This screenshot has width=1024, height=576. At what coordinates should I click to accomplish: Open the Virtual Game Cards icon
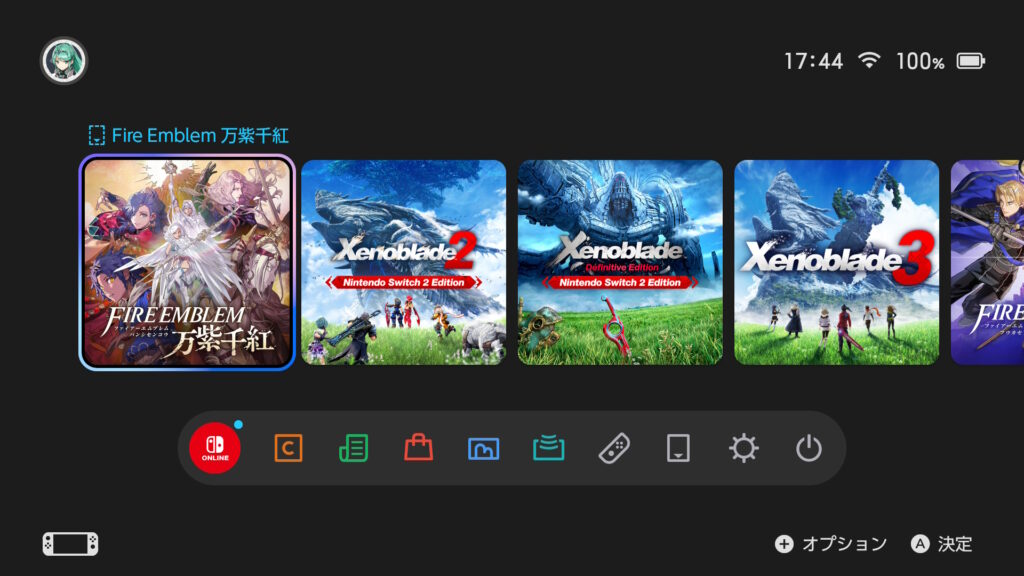(678, 449)
